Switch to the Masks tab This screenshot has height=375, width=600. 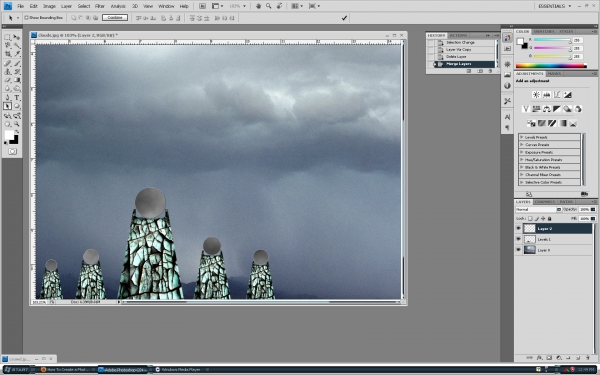click(554, 73)
